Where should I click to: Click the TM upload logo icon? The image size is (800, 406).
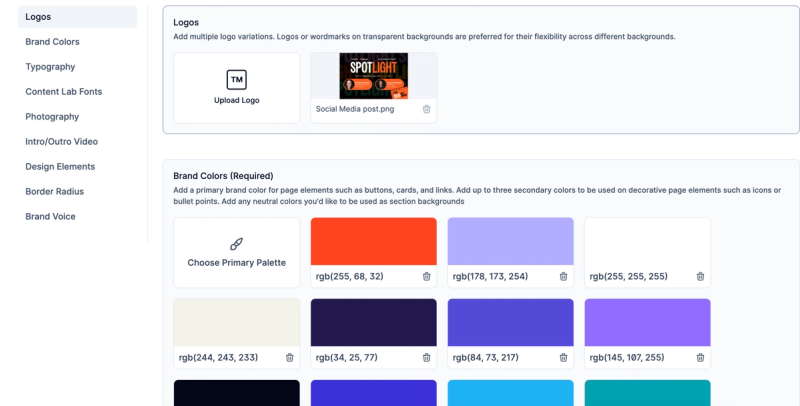[x=236, y=80]
